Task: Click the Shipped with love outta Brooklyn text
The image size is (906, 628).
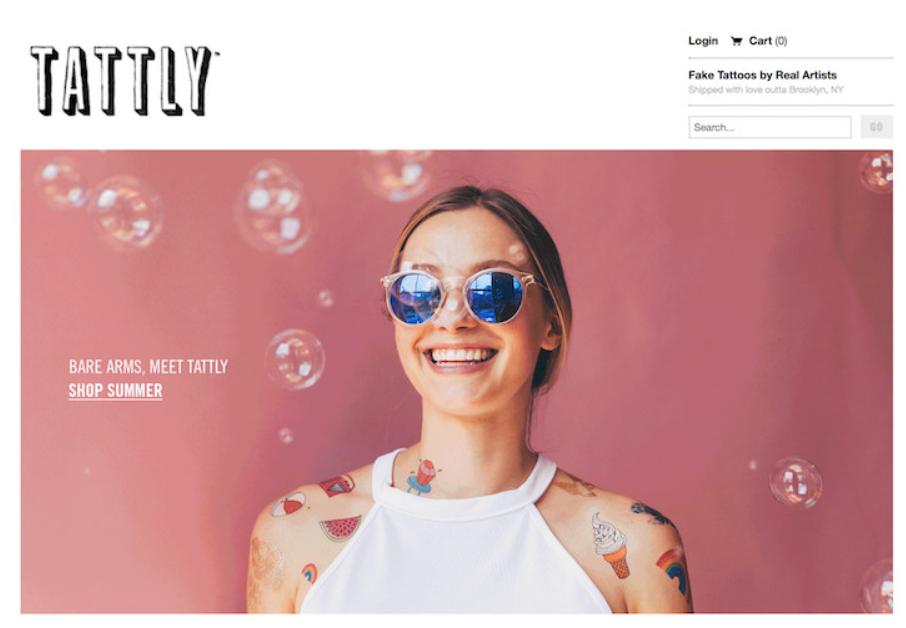Action: (x=766, y=90)
